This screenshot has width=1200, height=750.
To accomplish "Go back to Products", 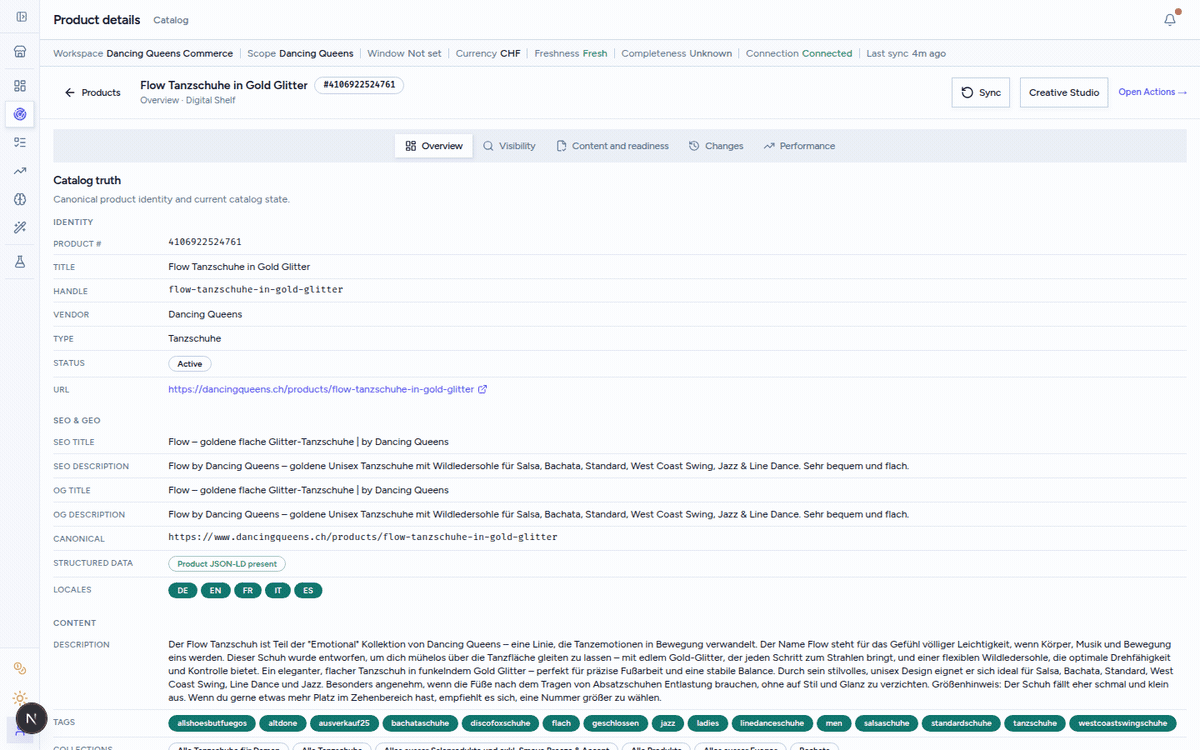I will [92, 92].
